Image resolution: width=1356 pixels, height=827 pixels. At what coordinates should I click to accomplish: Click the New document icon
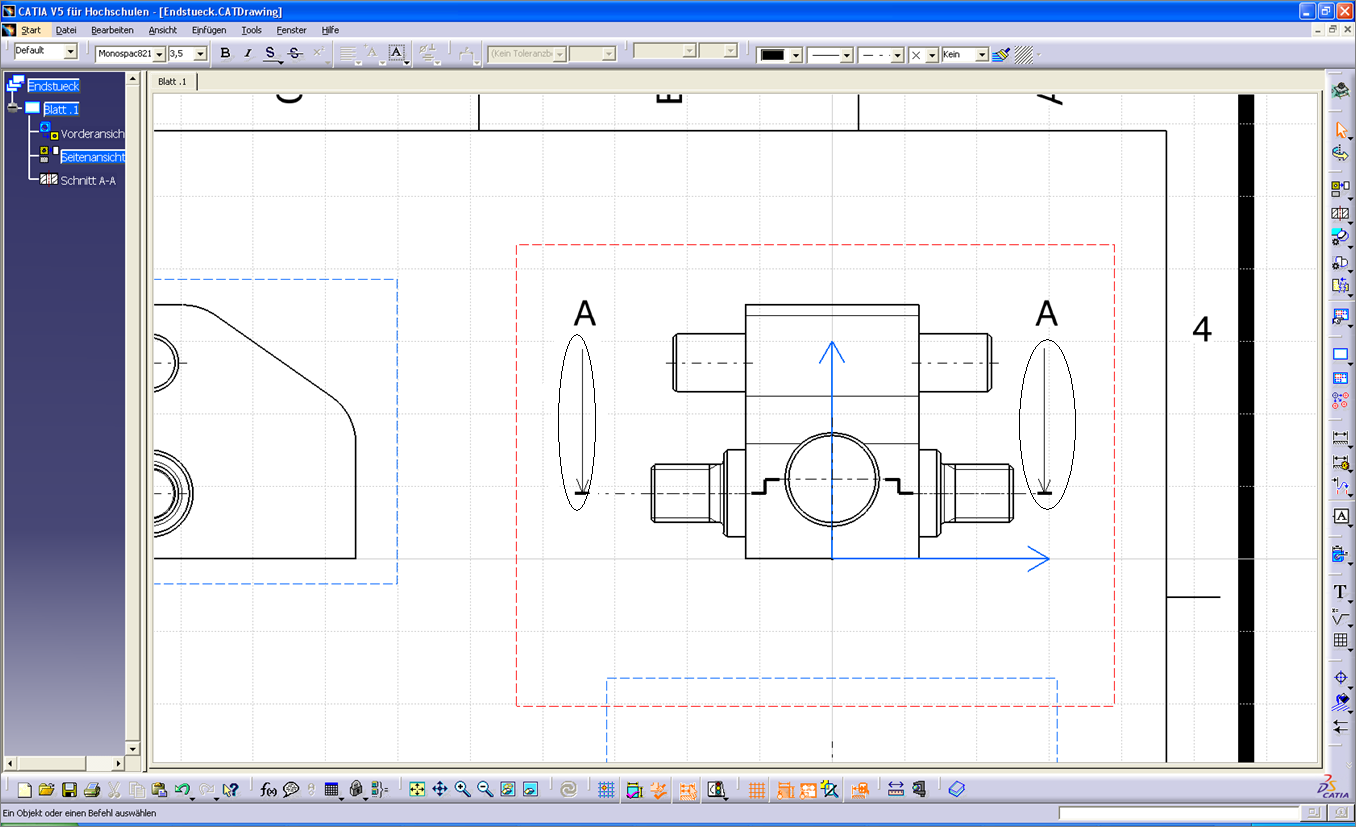coord(26,790)
